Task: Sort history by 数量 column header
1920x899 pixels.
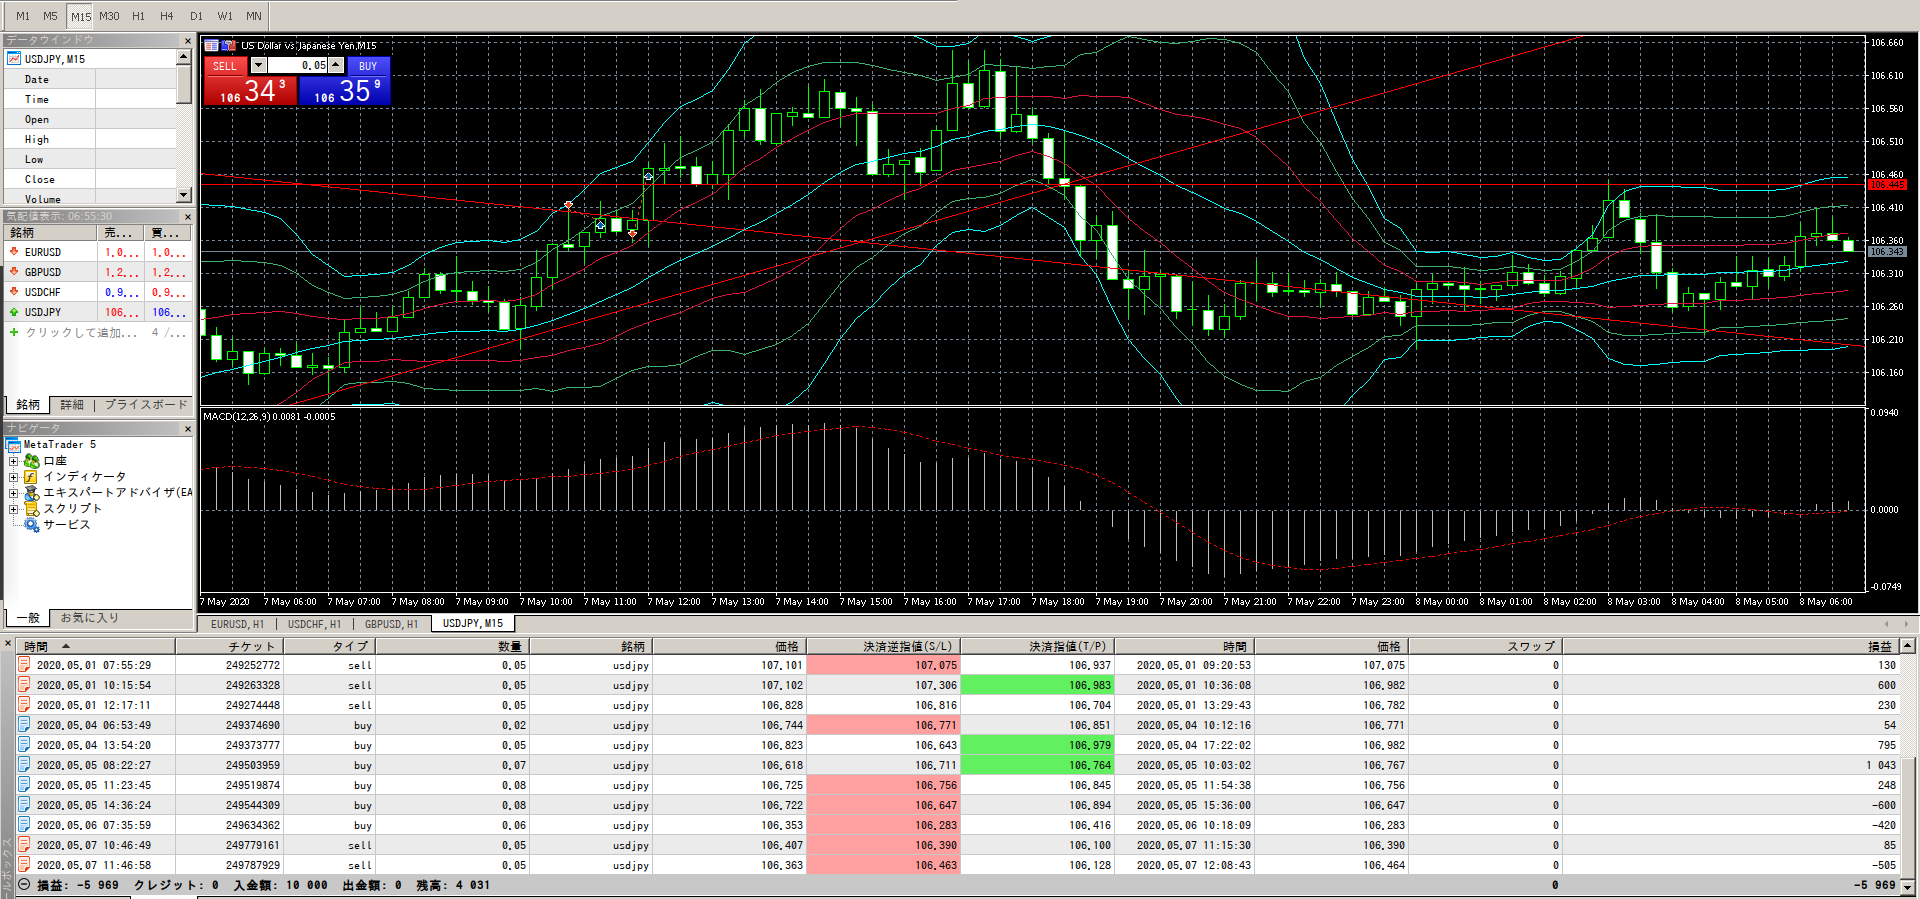Action: point(451,647)
